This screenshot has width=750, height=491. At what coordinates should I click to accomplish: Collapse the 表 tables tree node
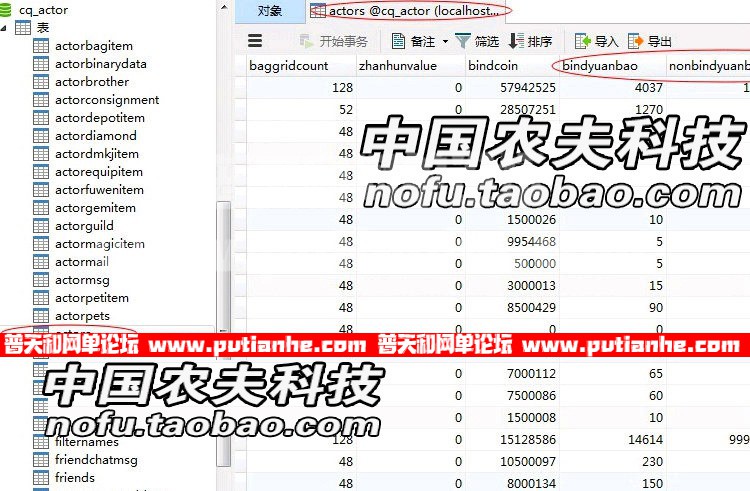4,28
